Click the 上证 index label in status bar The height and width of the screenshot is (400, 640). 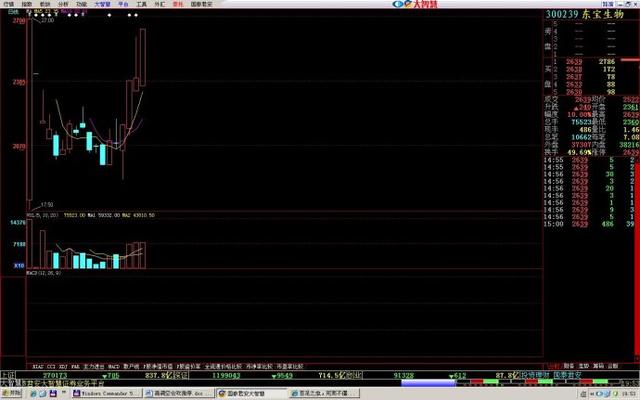pos(8,375)
